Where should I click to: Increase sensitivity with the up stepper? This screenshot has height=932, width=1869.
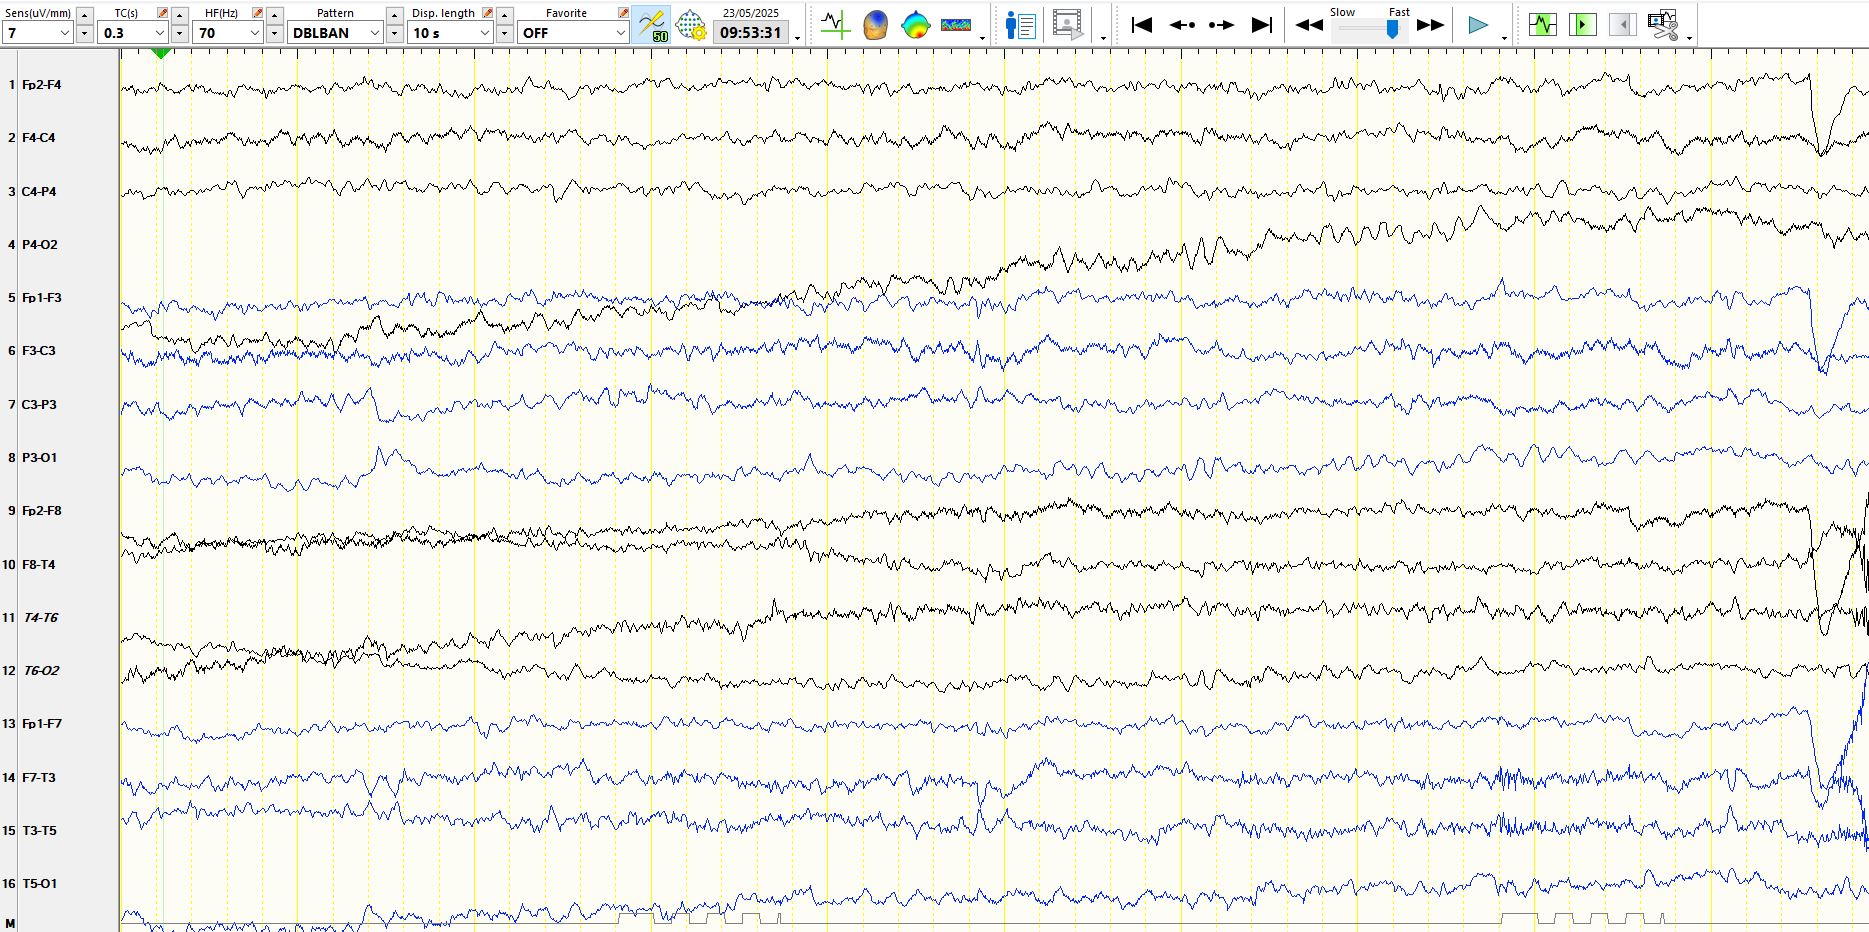pos(85,15)
